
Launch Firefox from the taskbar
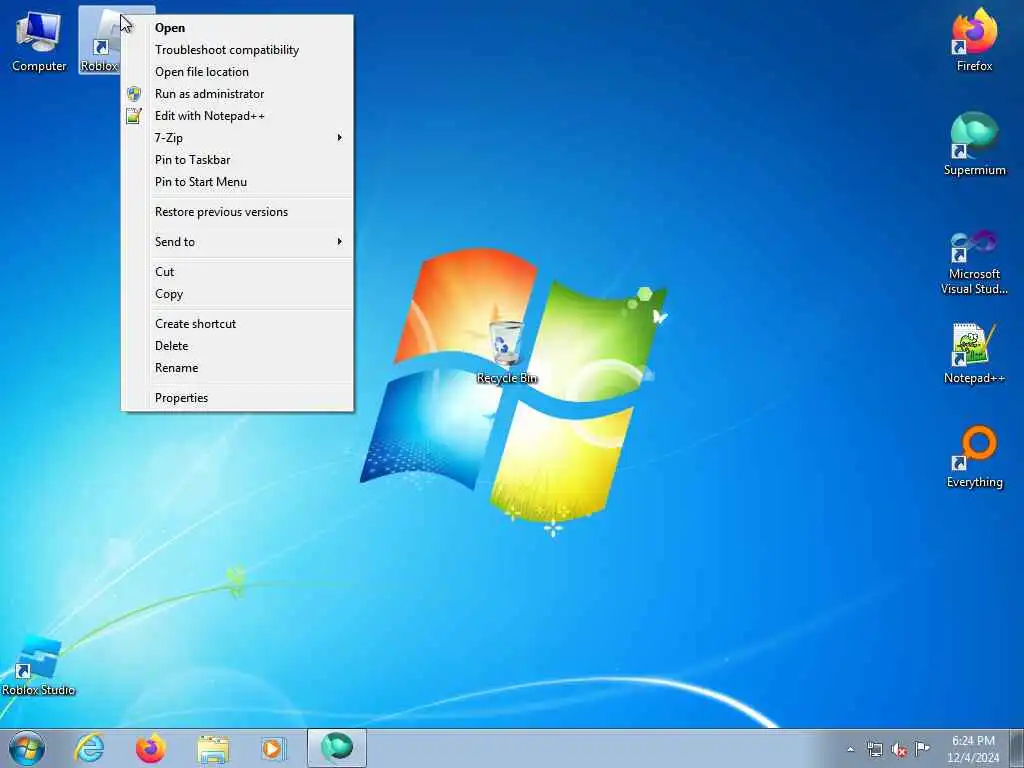click(x=150, y=748)
